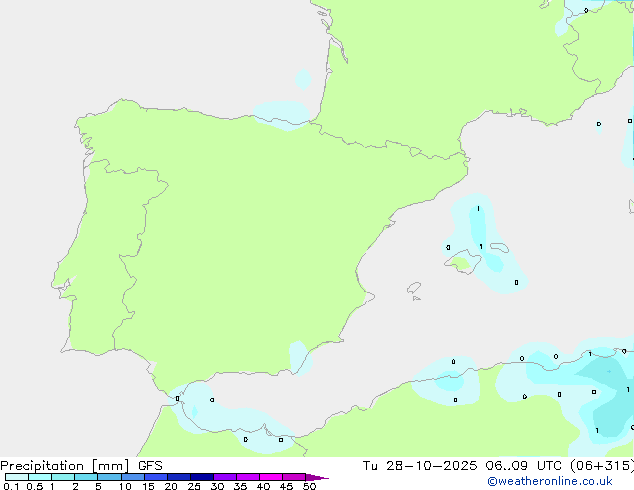634x490 pixels.
Task: Click the '50' legend scale value
Action: coord(309,487)
